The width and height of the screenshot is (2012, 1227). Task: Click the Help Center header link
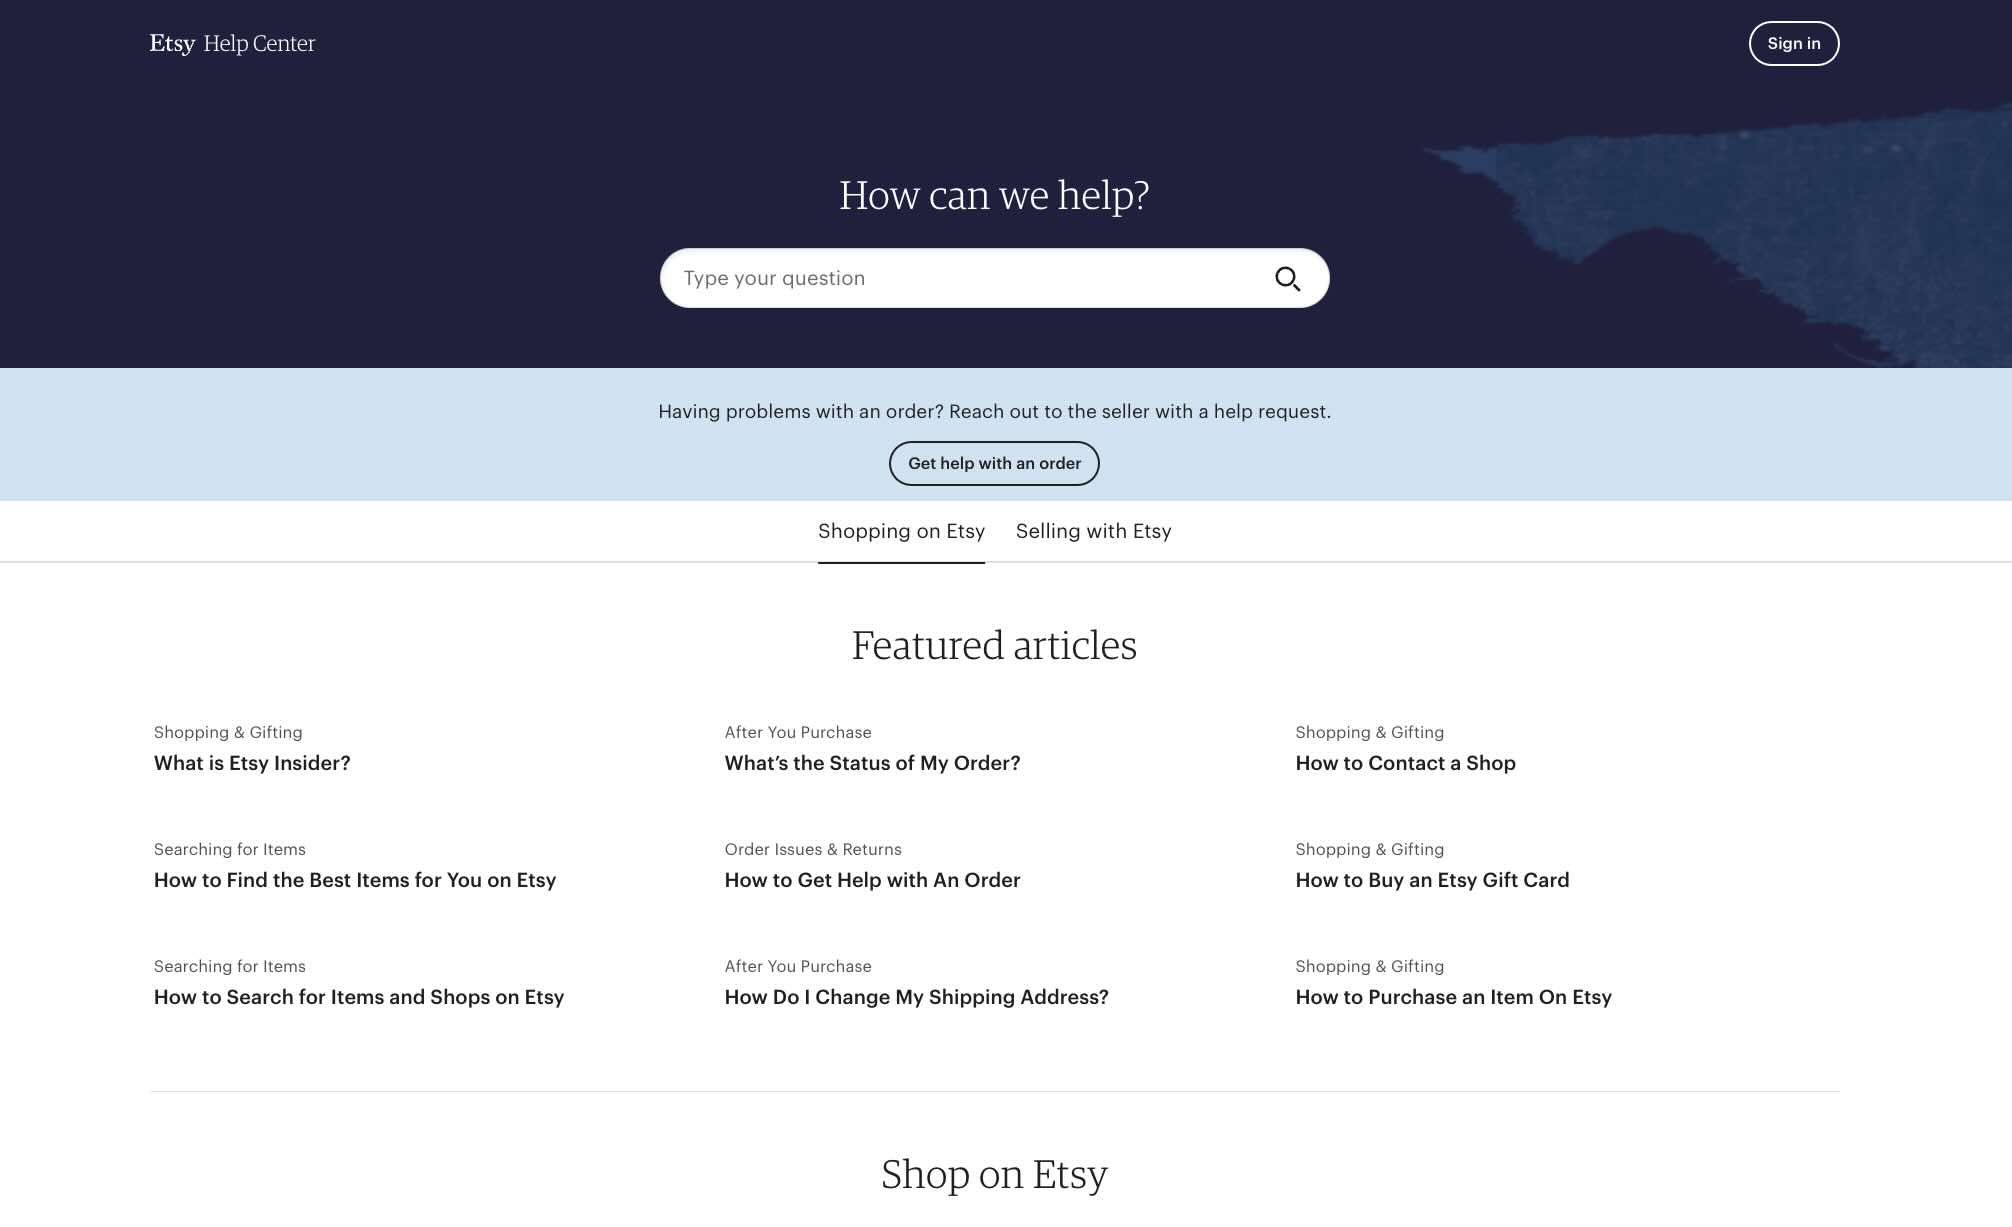259,43
